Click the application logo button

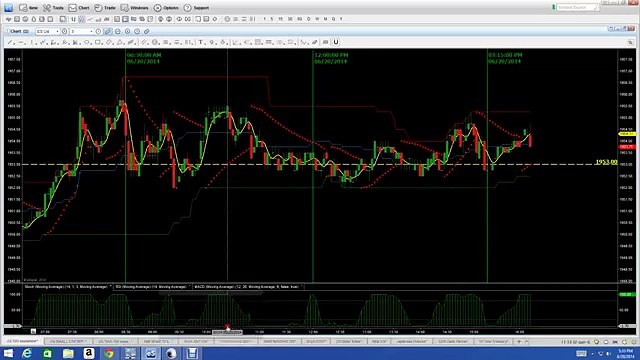pyautogui.click(x=8, y=8)
